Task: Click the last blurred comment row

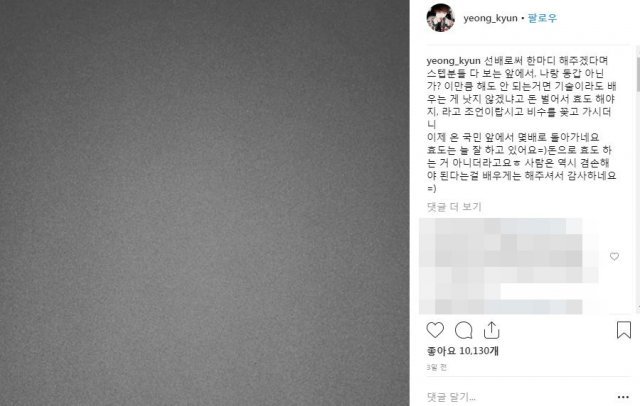Action: tap(500, 307)
